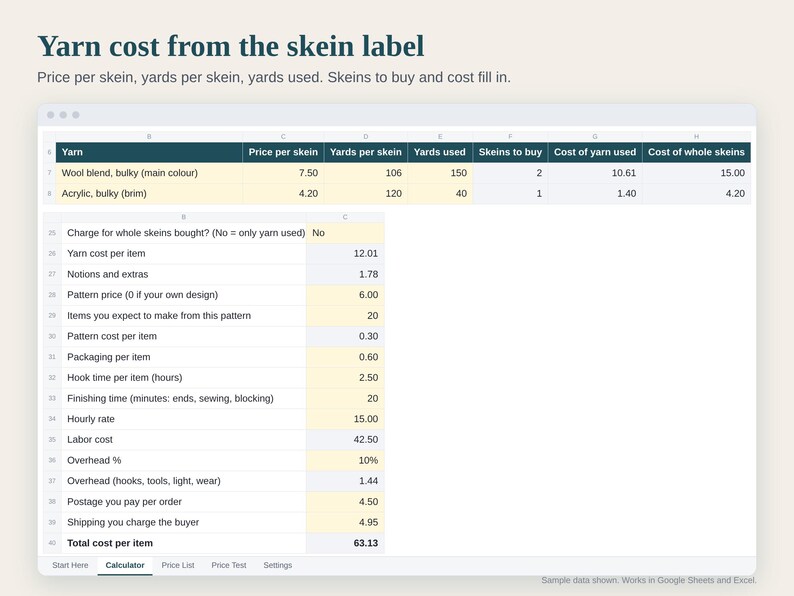
Task: Click the 'Wool blend, bulky (main colour)' yarn cell
Action: pos(149,173)
